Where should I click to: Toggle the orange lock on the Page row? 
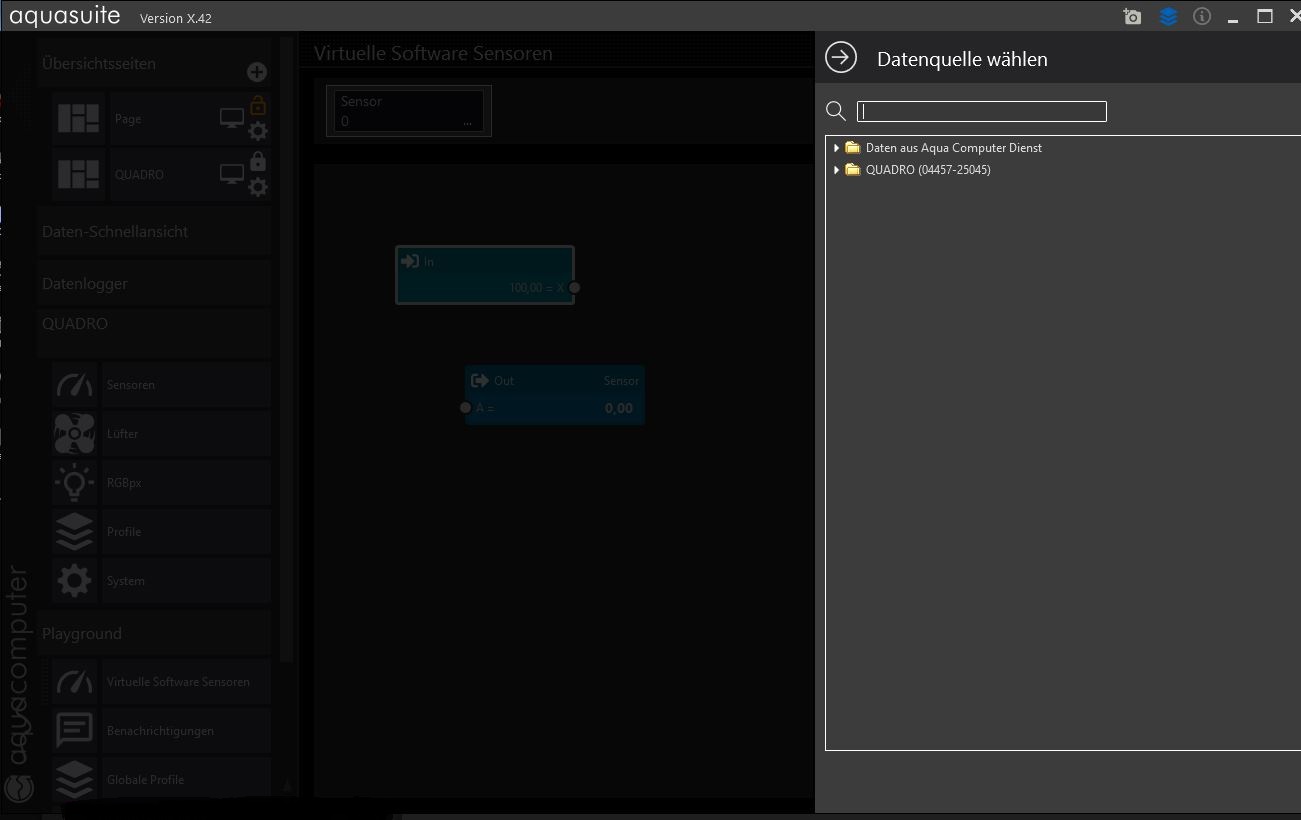pyautogui.click(x=258, y=104)
